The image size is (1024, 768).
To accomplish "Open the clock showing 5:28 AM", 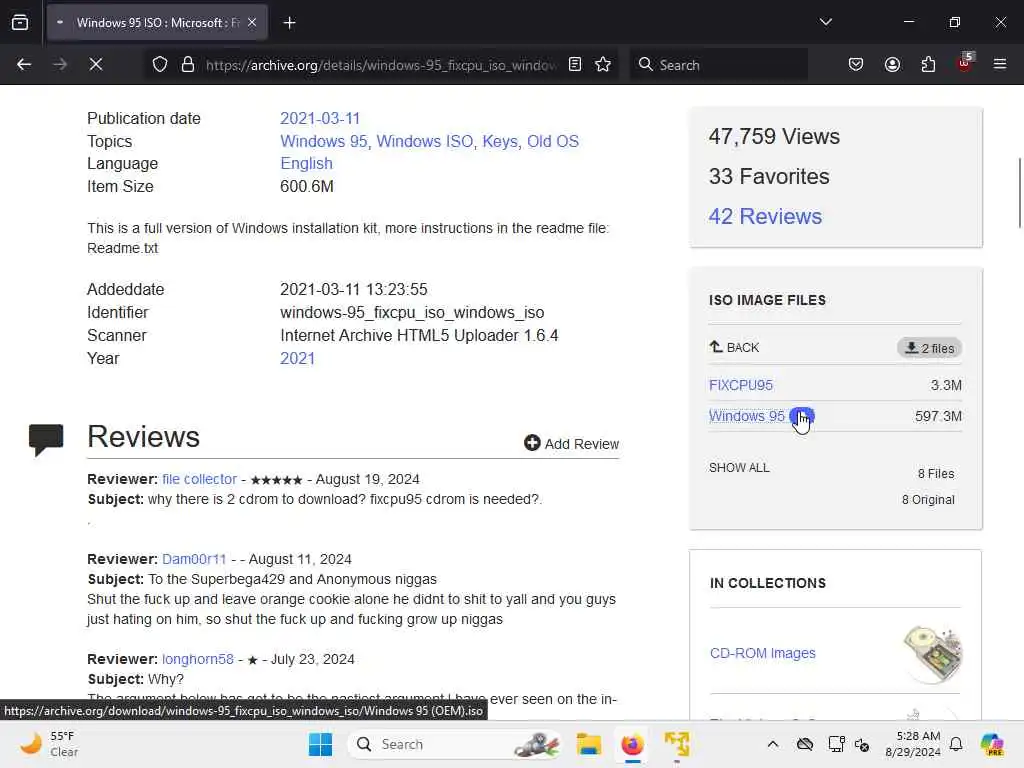I will coord(913,744).
